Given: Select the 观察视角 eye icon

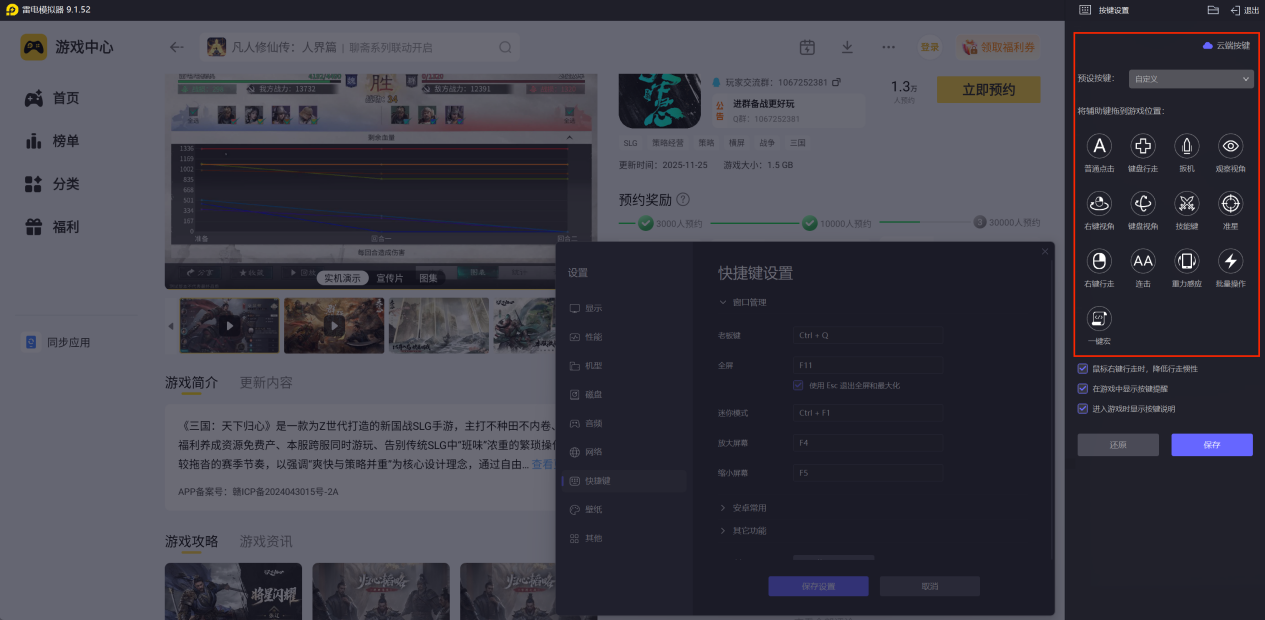Looking at the screenshot, I should tap(1230, 147).
